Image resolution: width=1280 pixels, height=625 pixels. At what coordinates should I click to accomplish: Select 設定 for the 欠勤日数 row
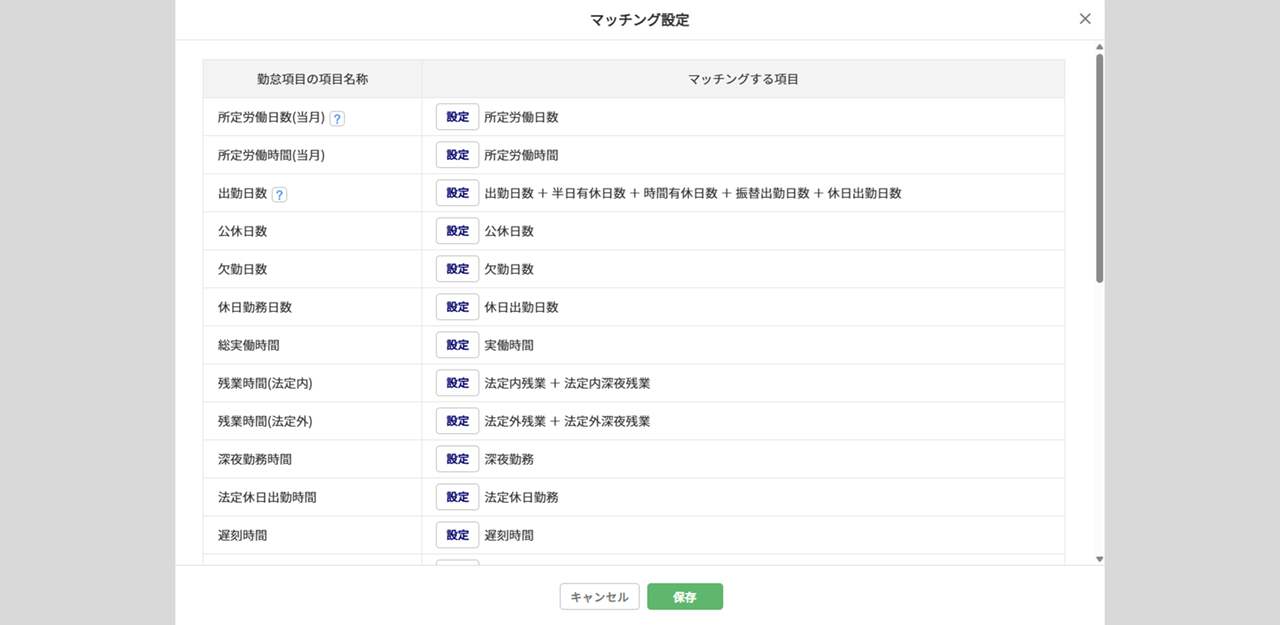[457, 269]
